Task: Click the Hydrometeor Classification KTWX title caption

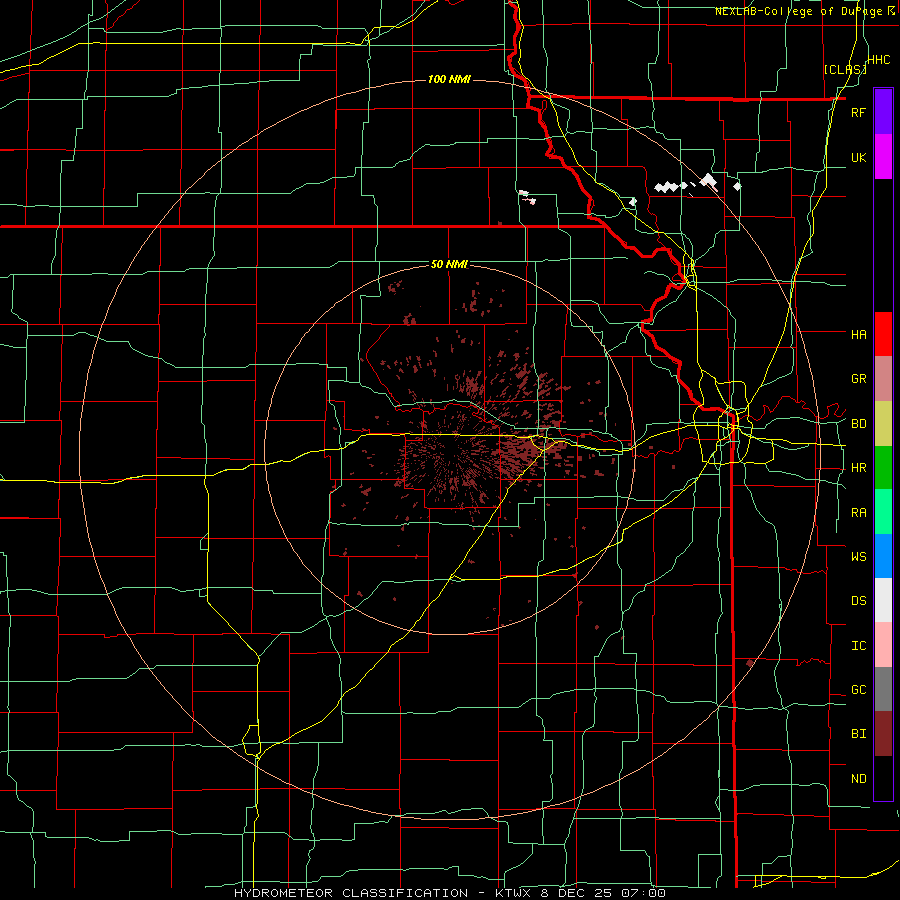Action: (x=449, y=893)
